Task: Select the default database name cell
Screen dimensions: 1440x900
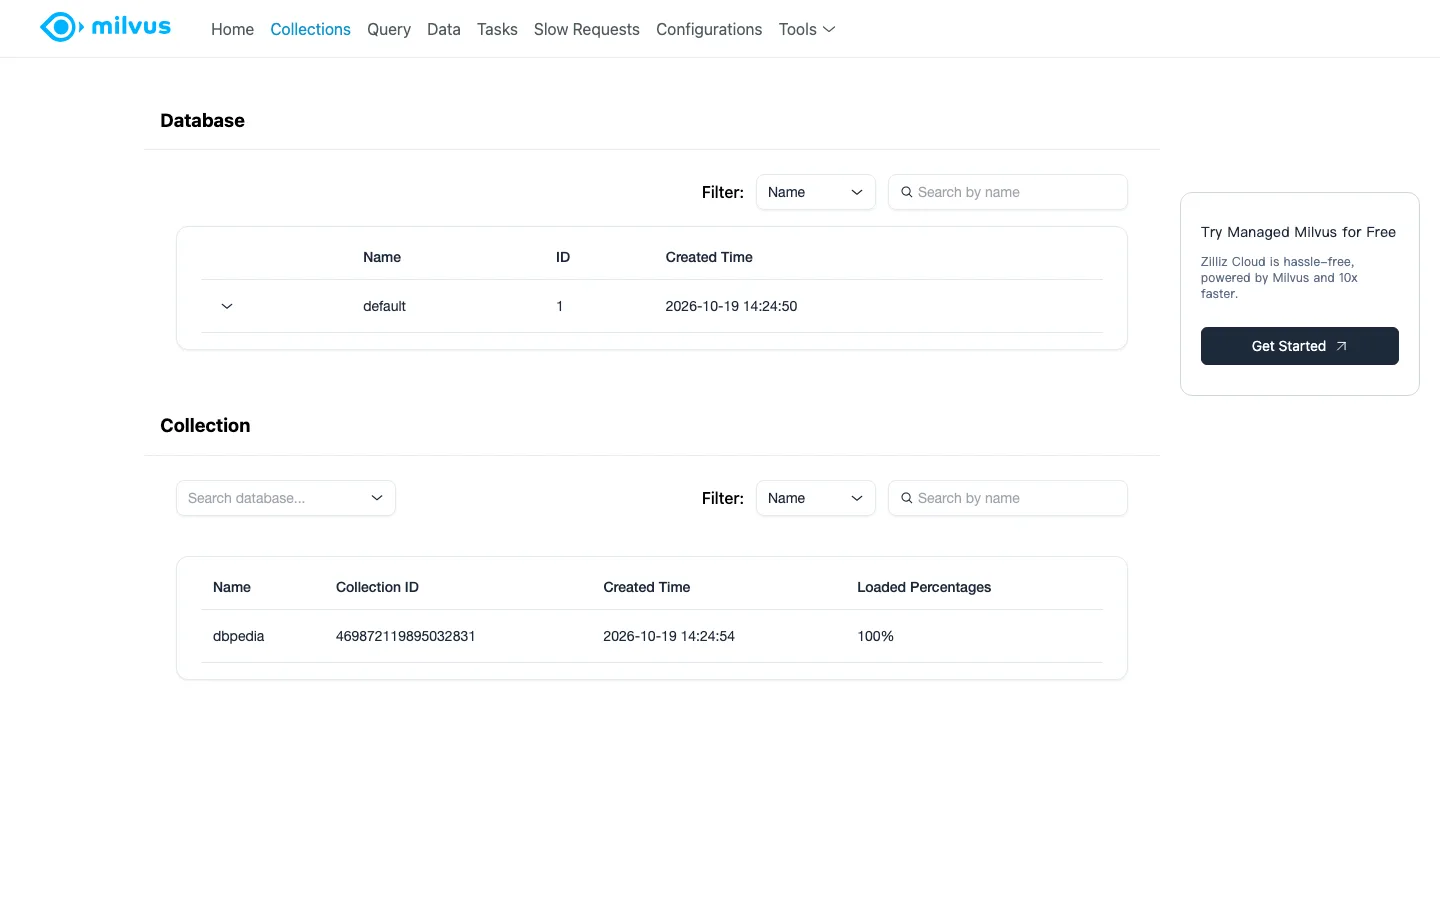Action: click(x=384, y=306)
